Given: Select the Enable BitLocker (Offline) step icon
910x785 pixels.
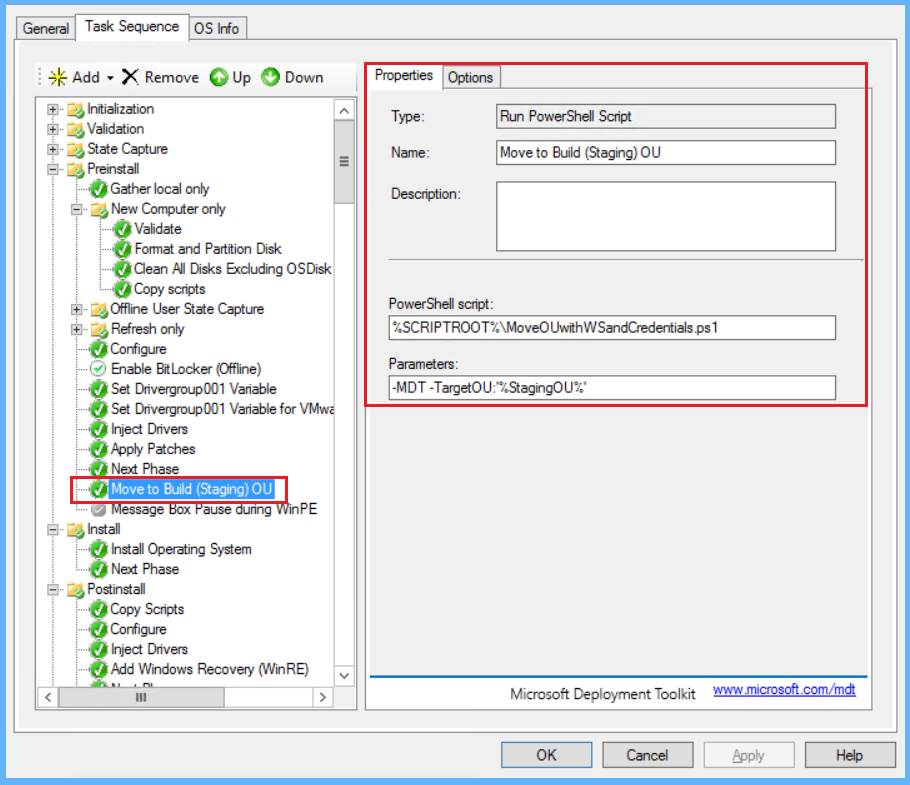Looking at the screenshot, I should click(98, 369).
